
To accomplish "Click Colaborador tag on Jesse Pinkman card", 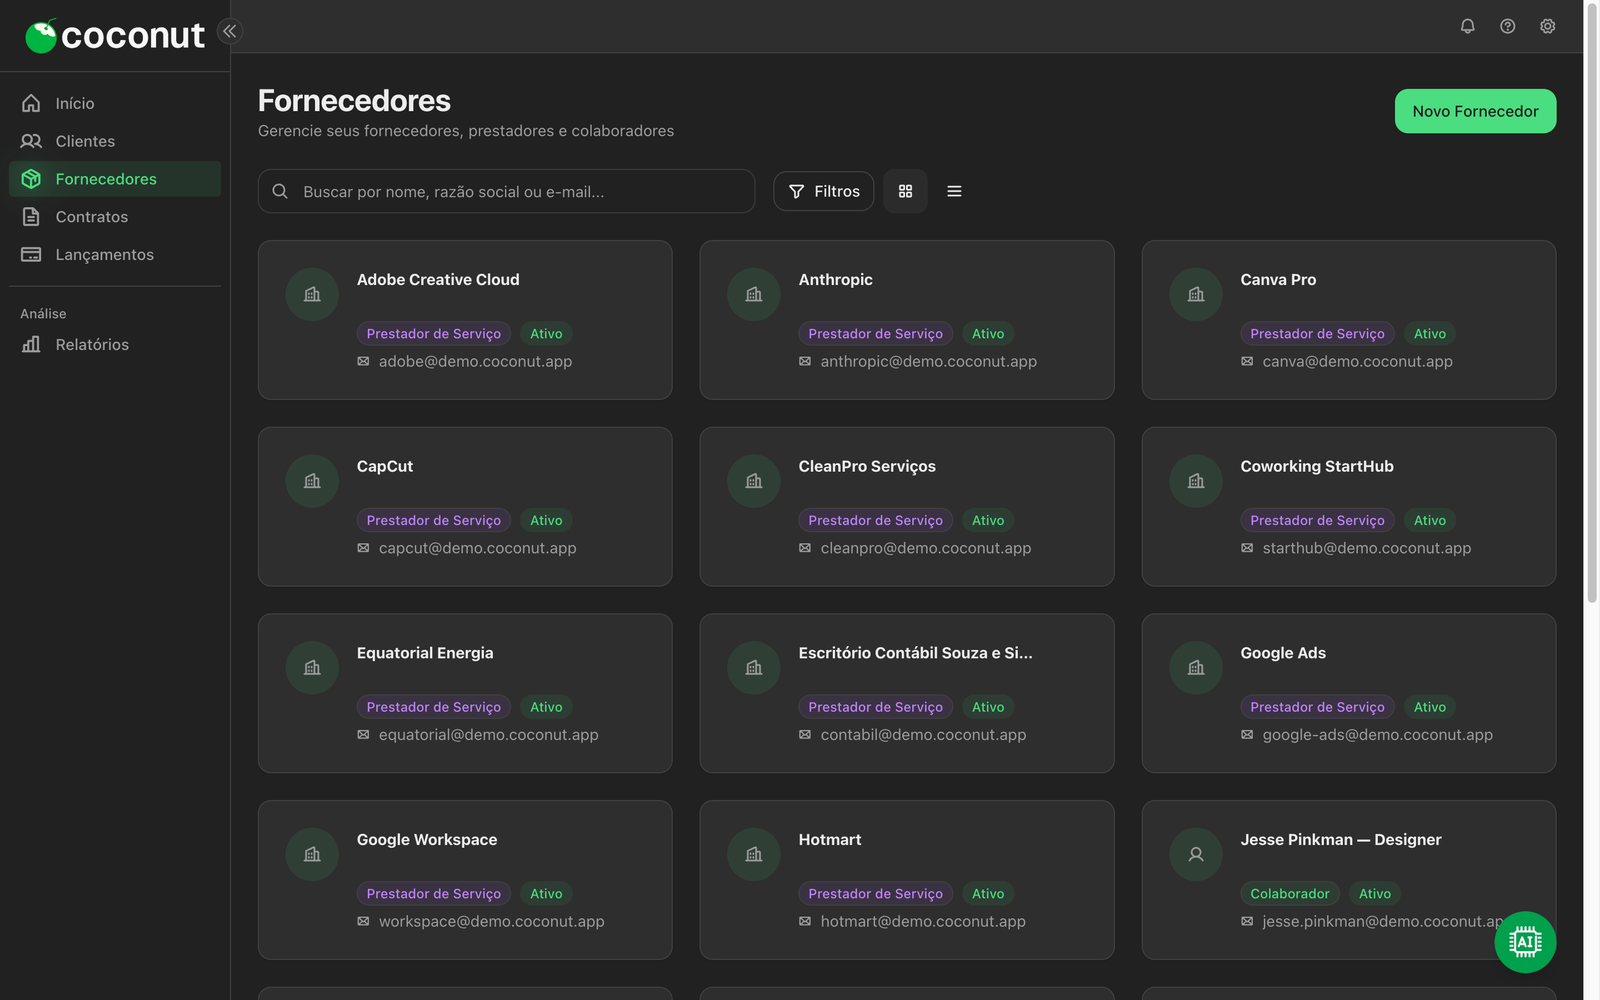I will 1290,894.
